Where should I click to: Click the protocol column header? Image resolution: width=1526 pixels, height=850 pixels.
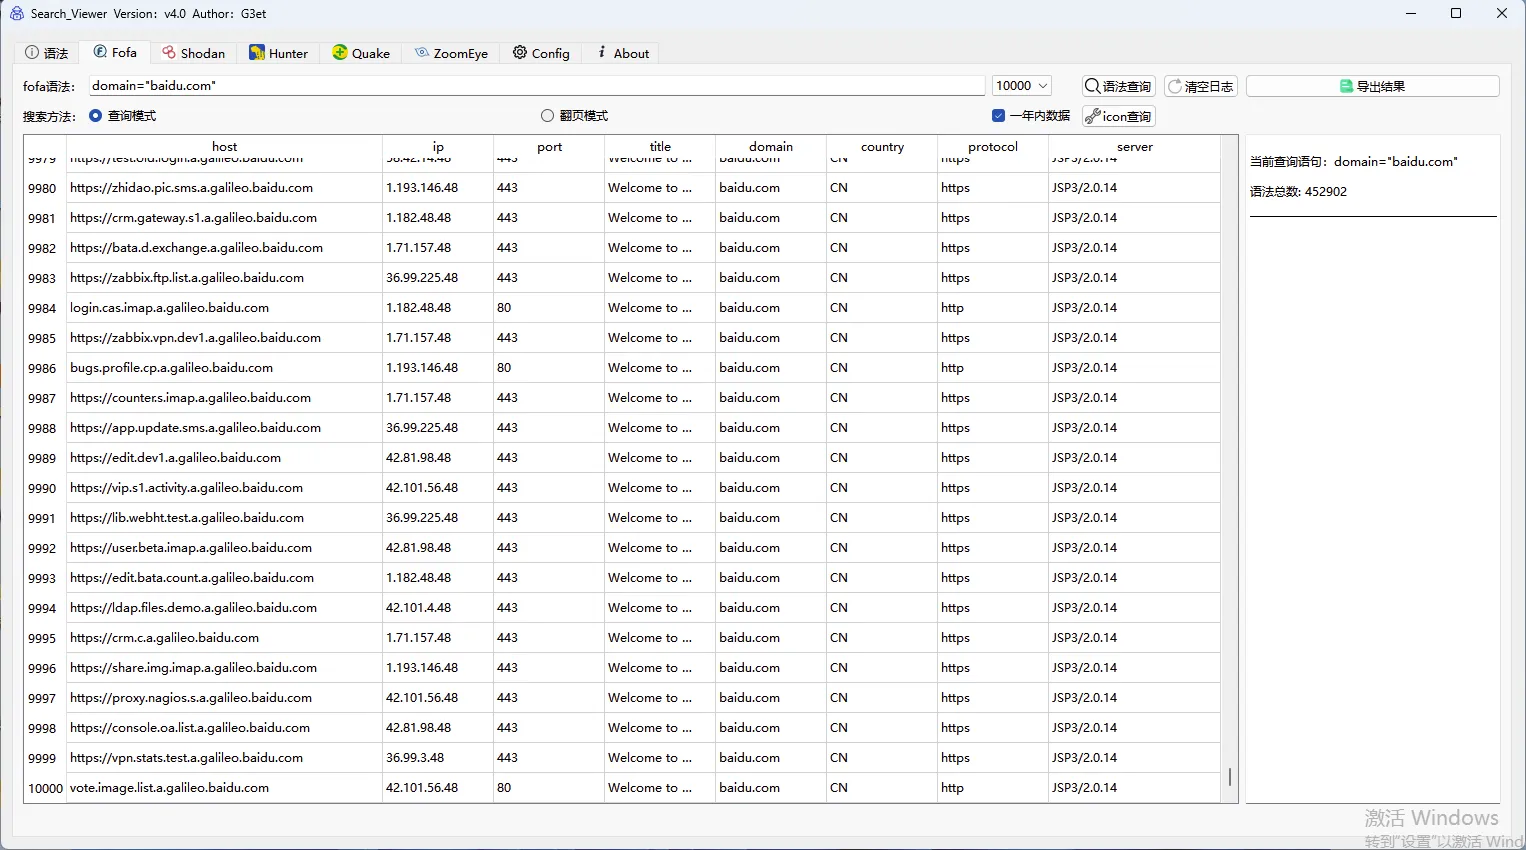(x=993, y=146)
